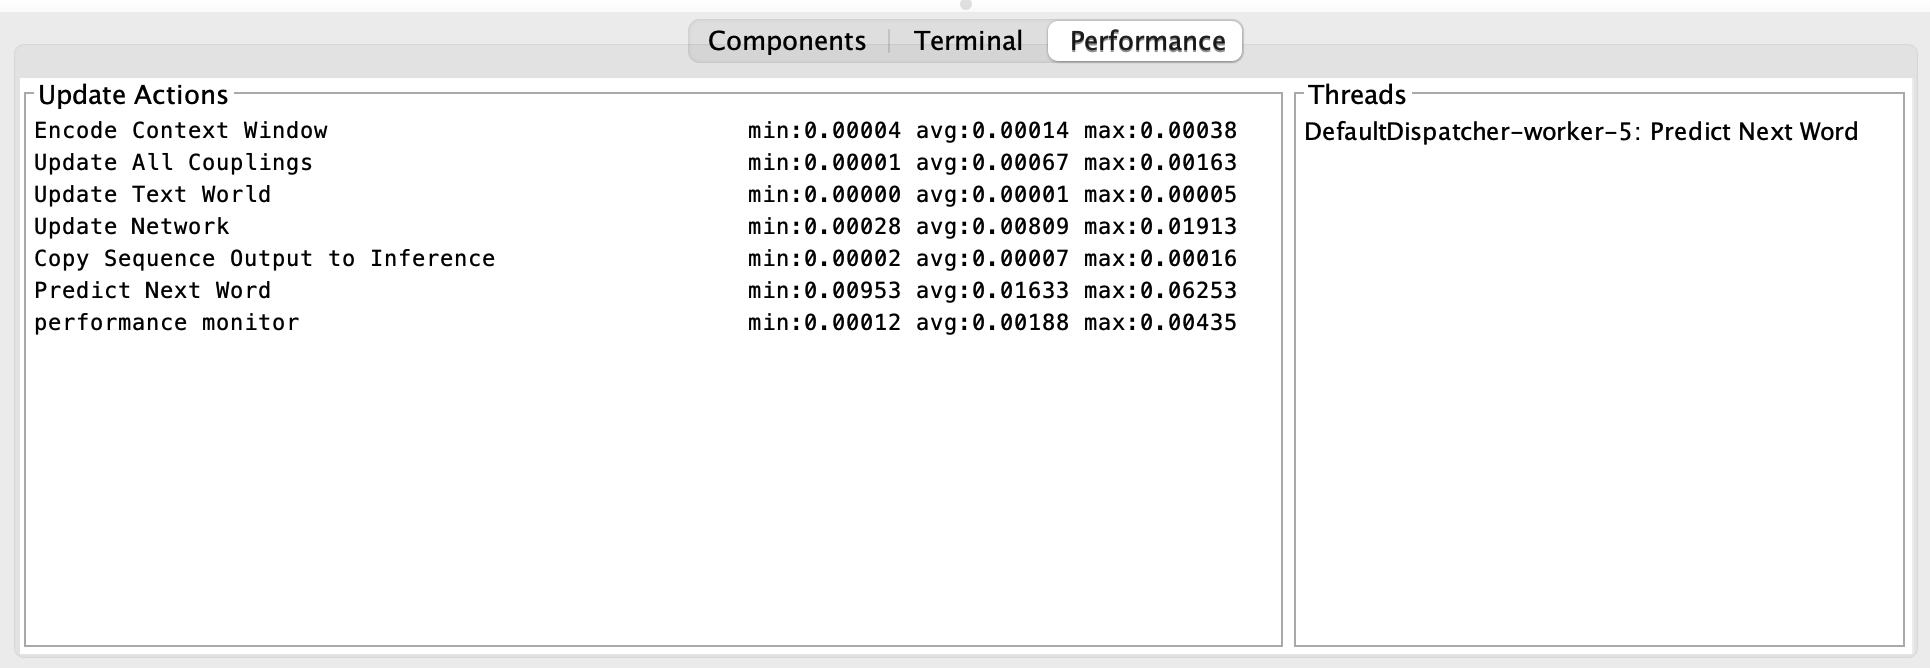Select DefaultDispatcher-worker-5 thread entry
The width and height of the screenshot is (1930, 668).
(x=1582, y=130)
